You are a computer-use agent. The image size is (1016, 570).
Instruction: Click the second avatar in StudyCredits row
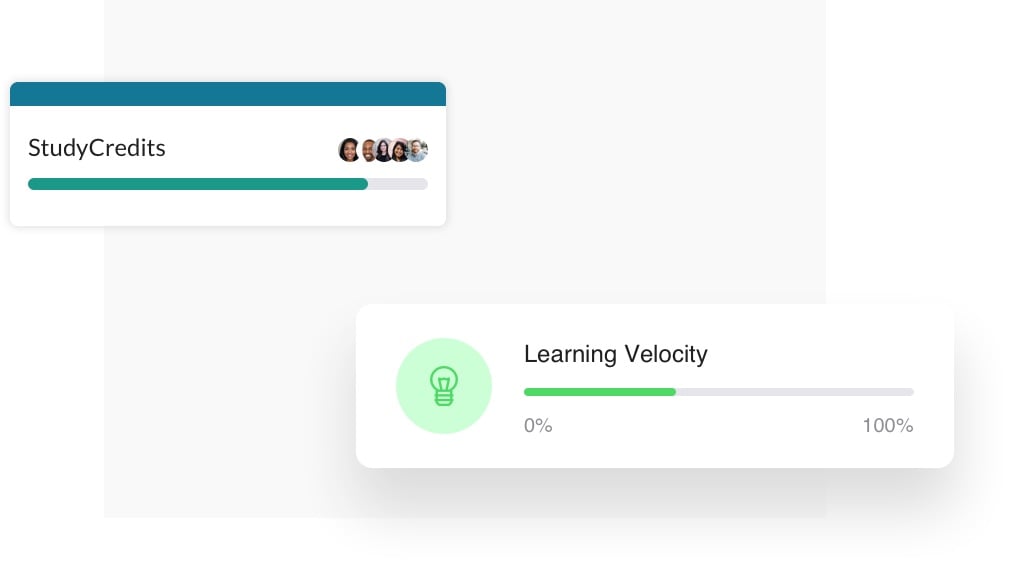pos(367,150)
